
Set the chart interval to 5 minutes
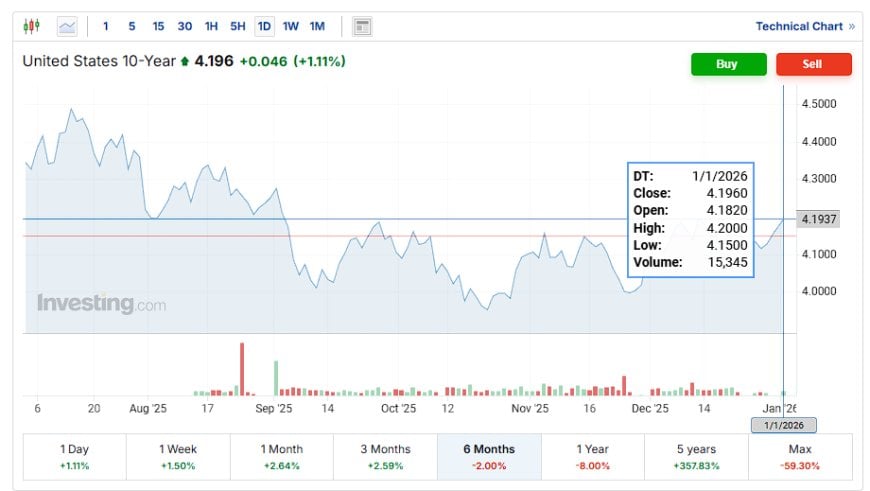click(x=131, y=26)
